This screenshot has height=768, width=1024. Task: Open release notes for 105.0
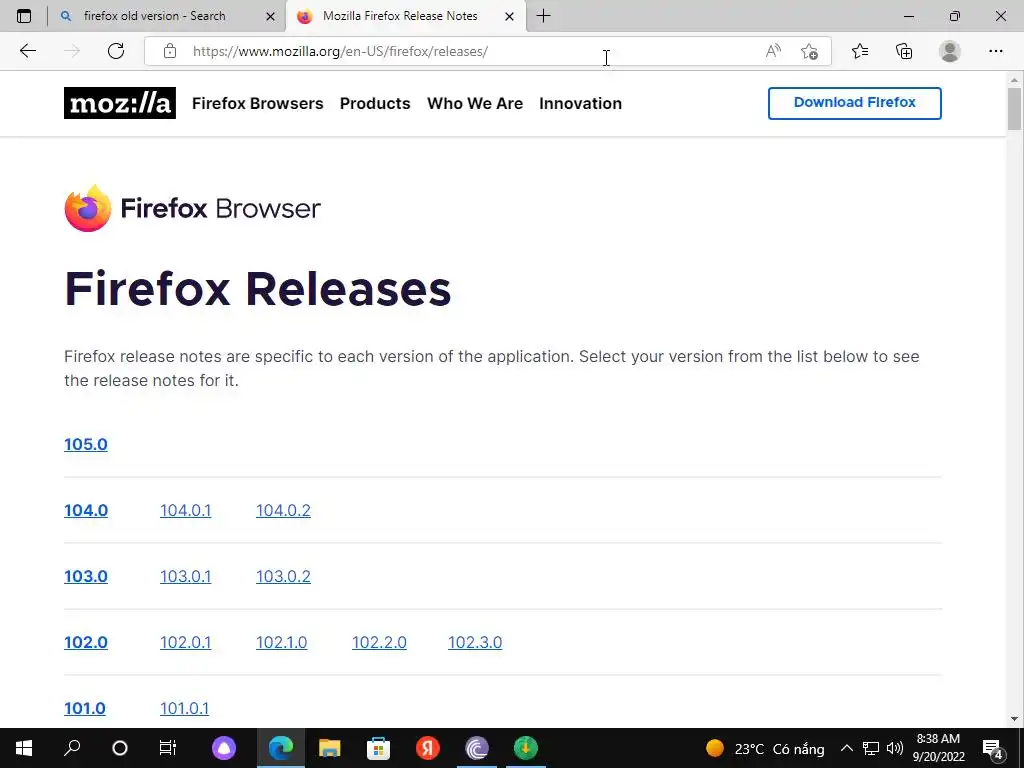tap(86, 444)
